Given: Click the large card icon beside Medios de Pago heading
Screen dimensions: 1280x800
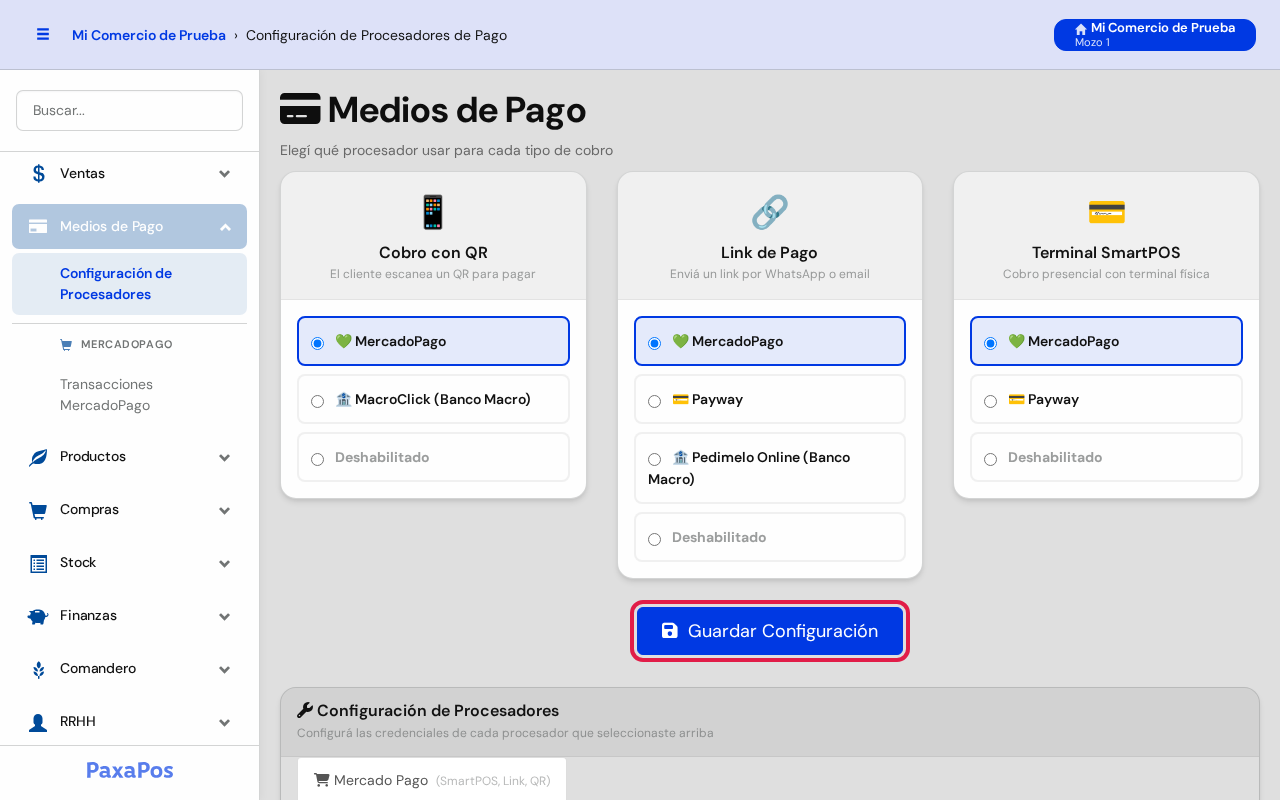Looking at the screenshot, I should [x=300, y=109].
